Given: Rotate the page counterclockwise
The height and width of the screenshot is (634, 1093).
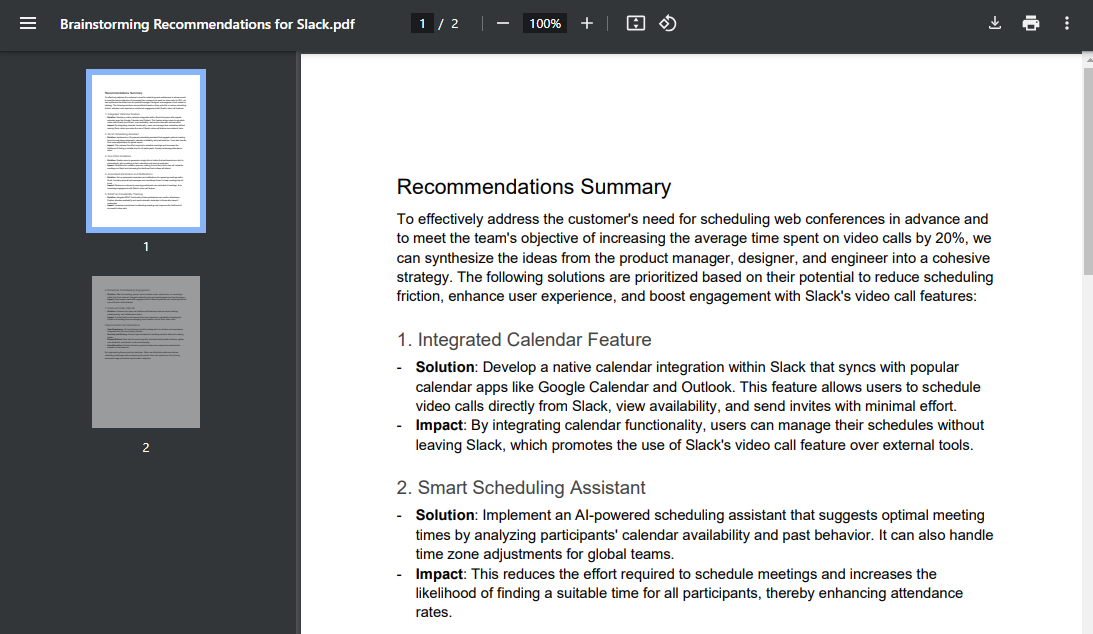Looking at the screenshot, I should click(x=667, y=23).
